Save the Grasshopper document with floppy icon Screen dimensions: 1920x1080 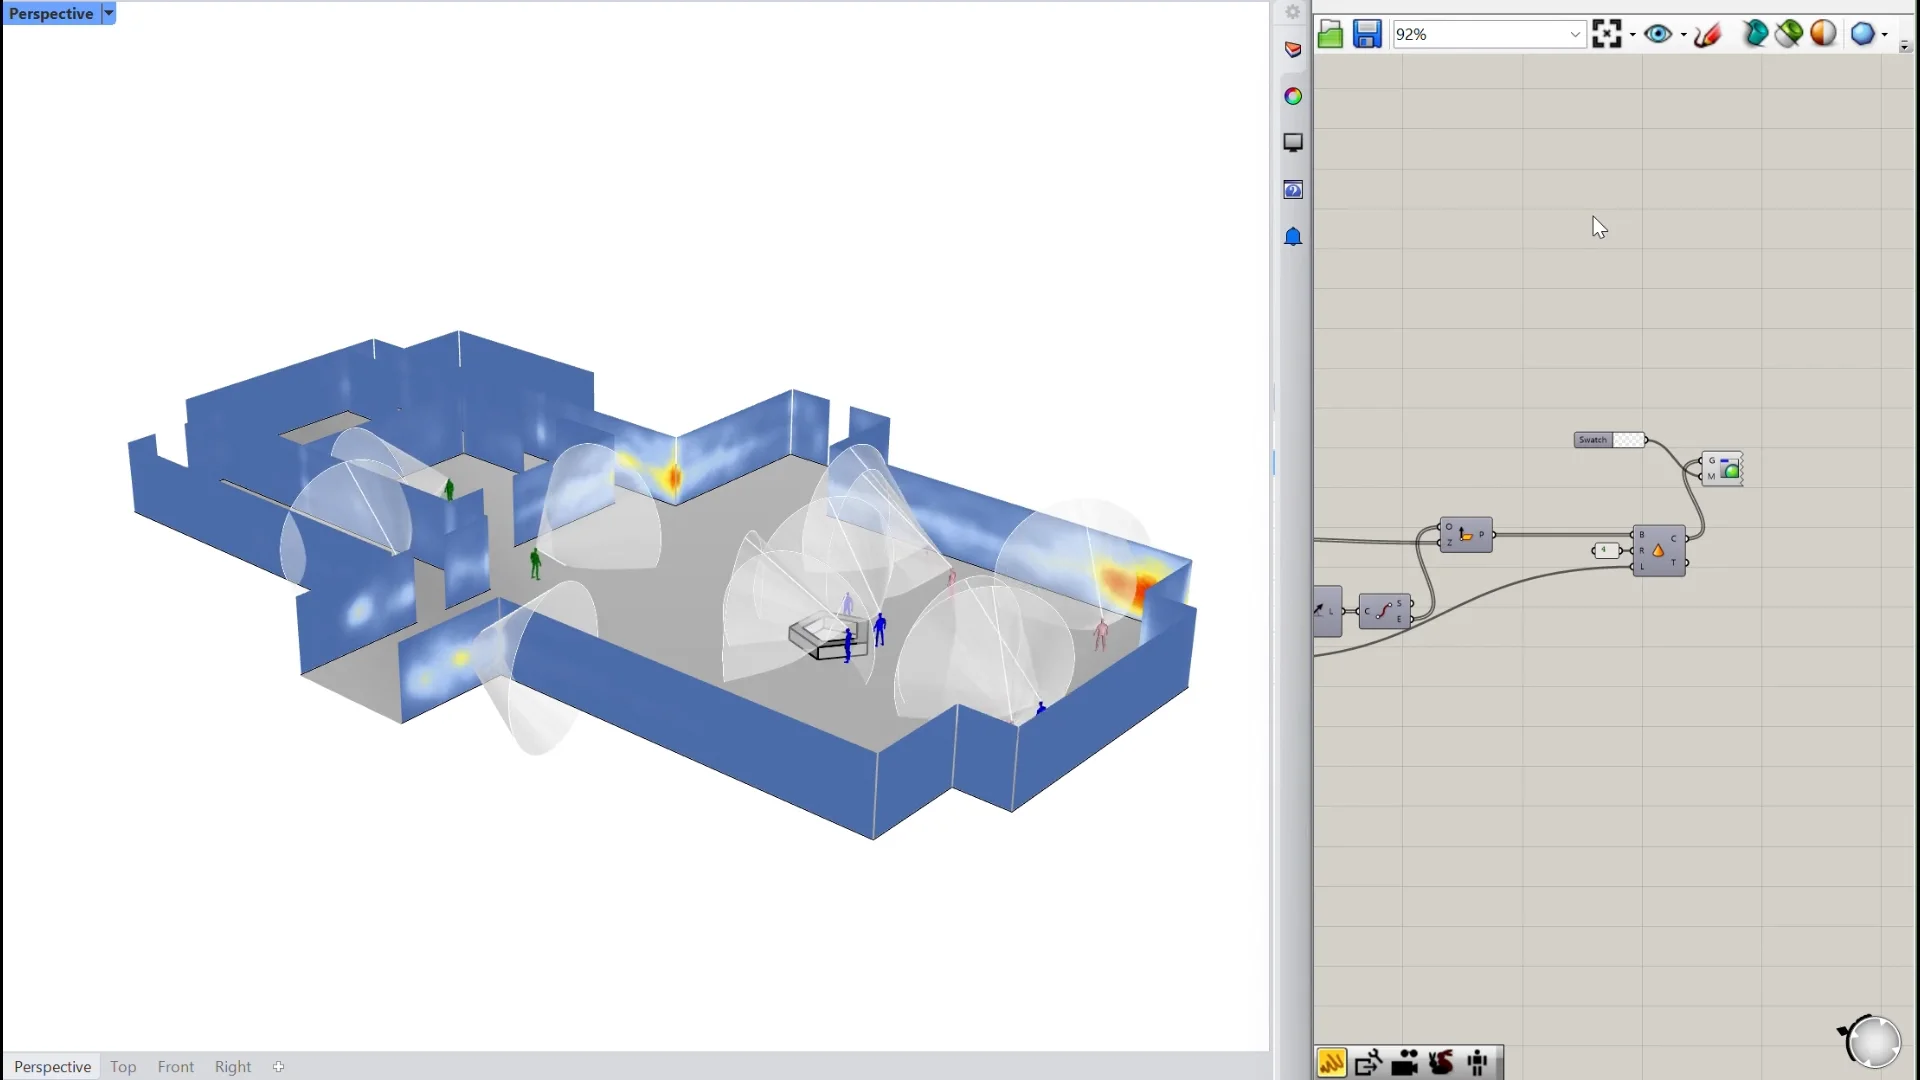pyautogui.click(x=1367, y=35)
